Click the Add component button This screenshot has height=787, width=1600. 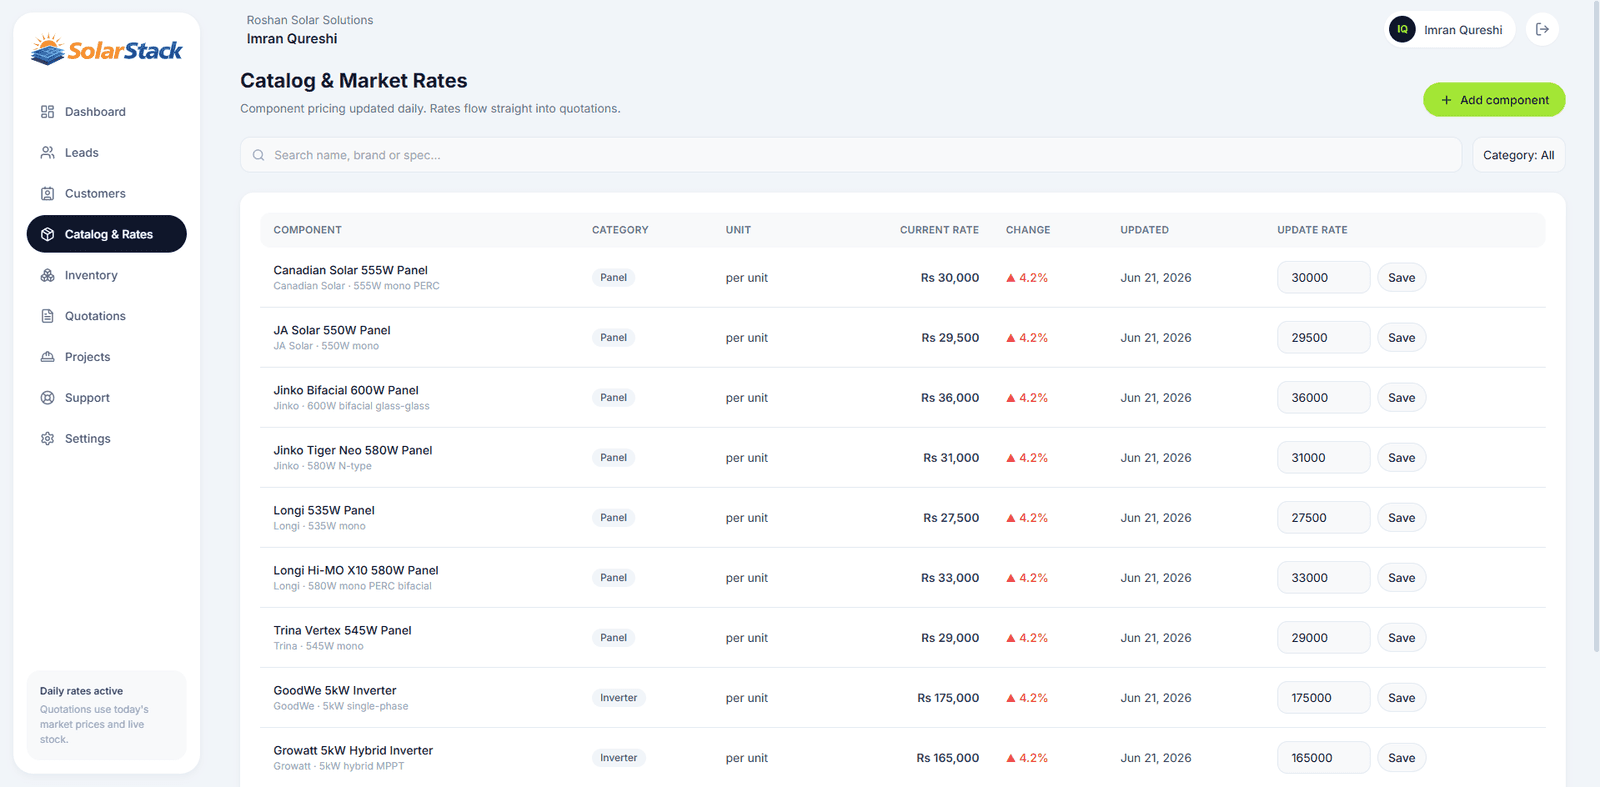pyautogui.click(x=1494, y=100)
